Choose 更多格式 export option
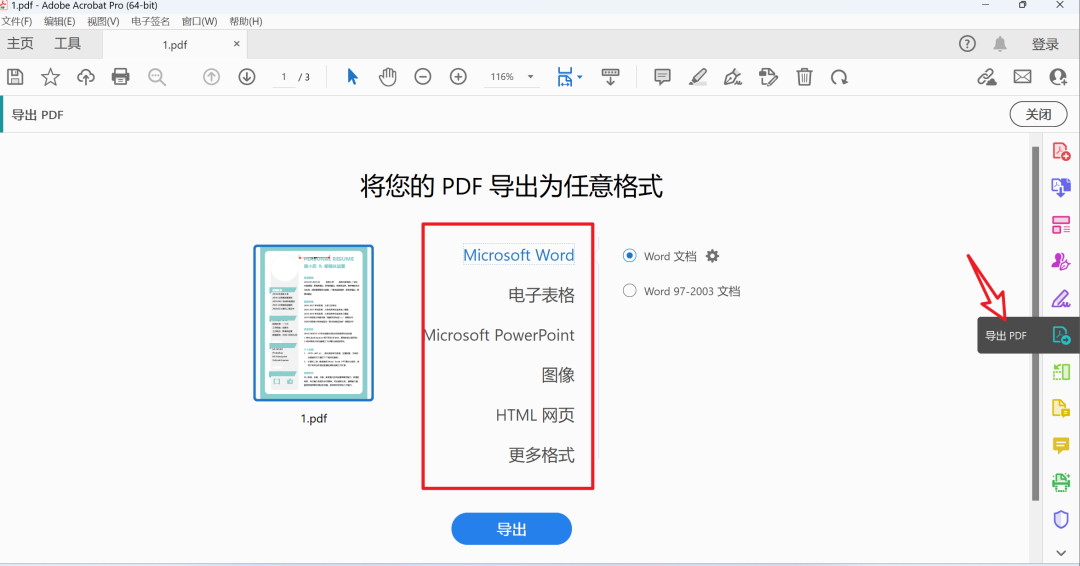The height and width of the screenshot is (566, 1080). click(x=541, y=455)
